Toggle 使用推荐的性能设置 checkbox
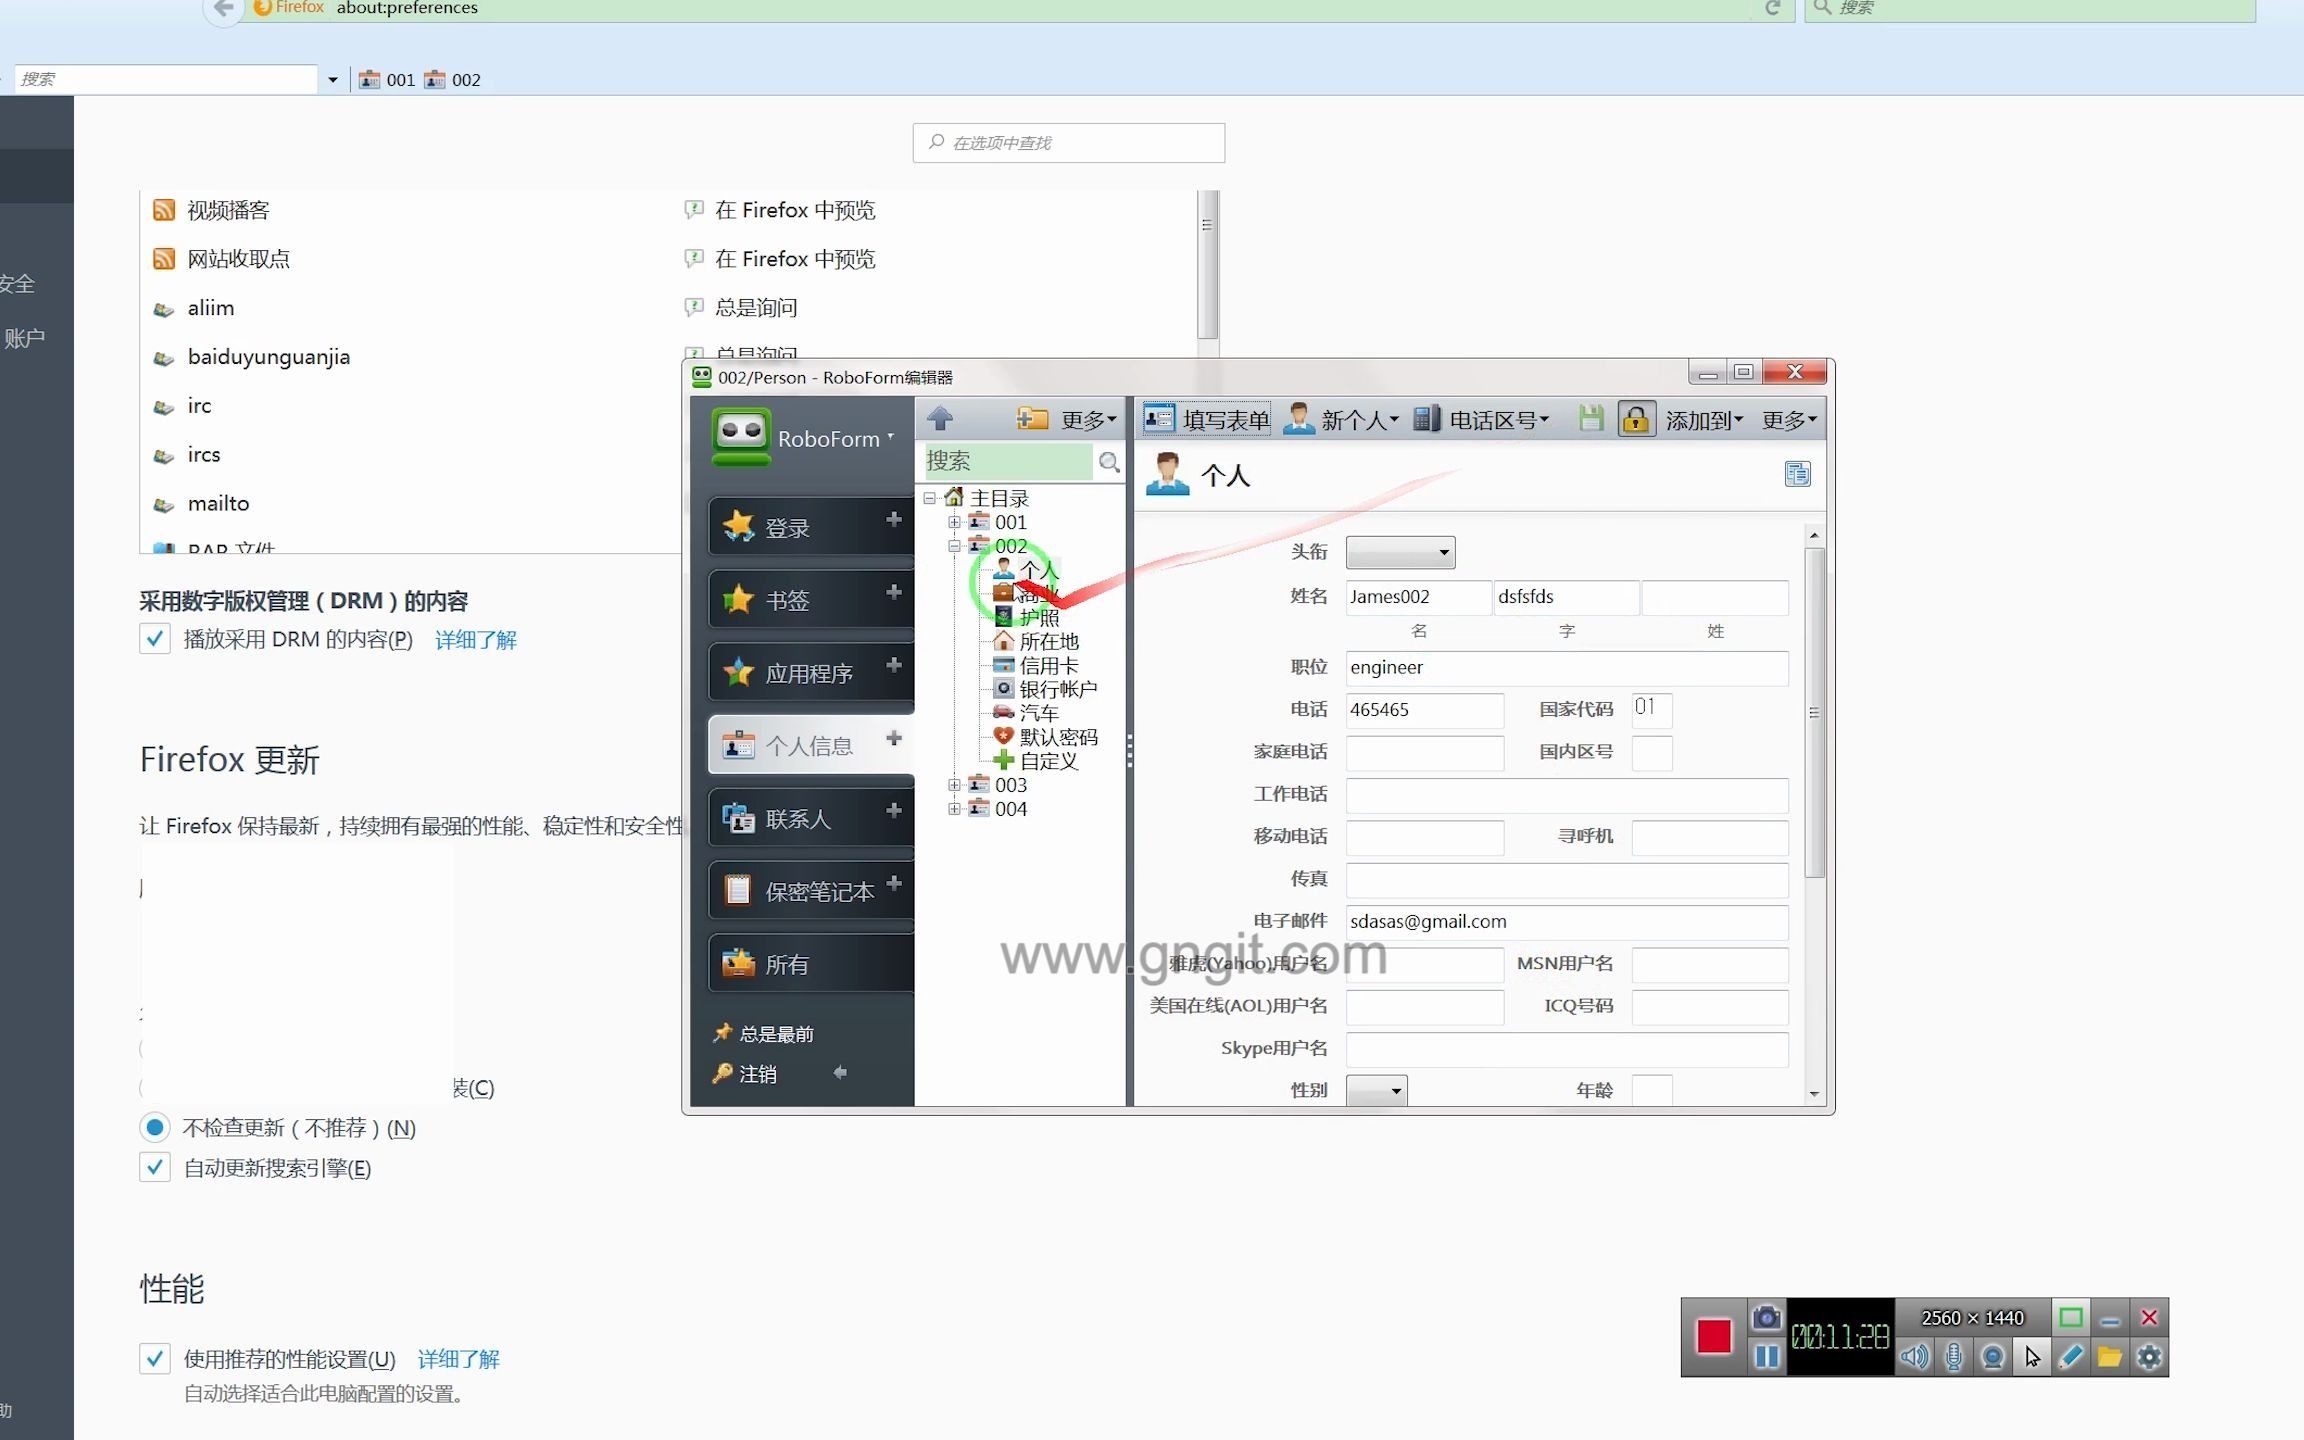2304x1440 pixels. [x=155, y=1358]
